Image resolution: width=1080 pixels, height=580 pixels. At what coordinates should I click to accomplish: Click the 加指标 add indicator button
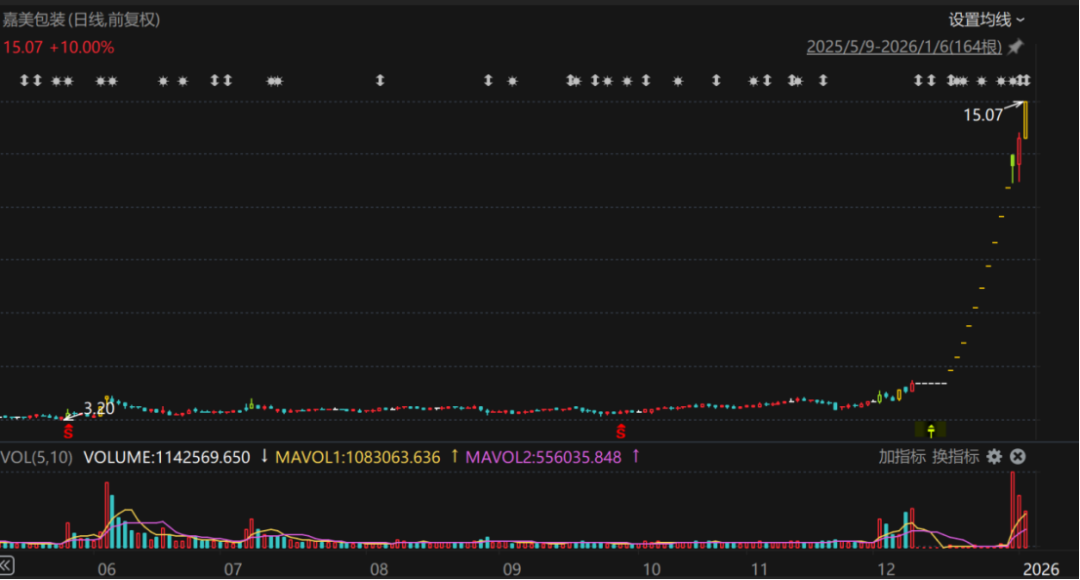(x=901, y=456)
